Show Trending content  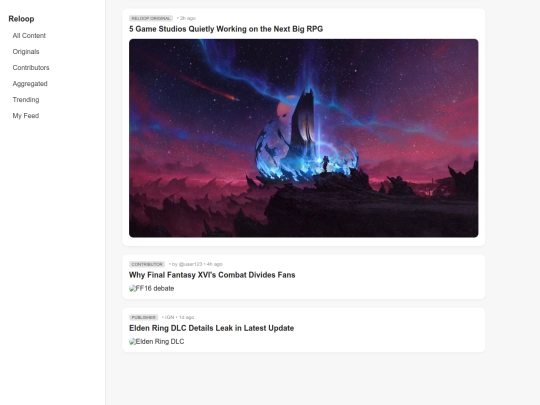click(26, 100)
